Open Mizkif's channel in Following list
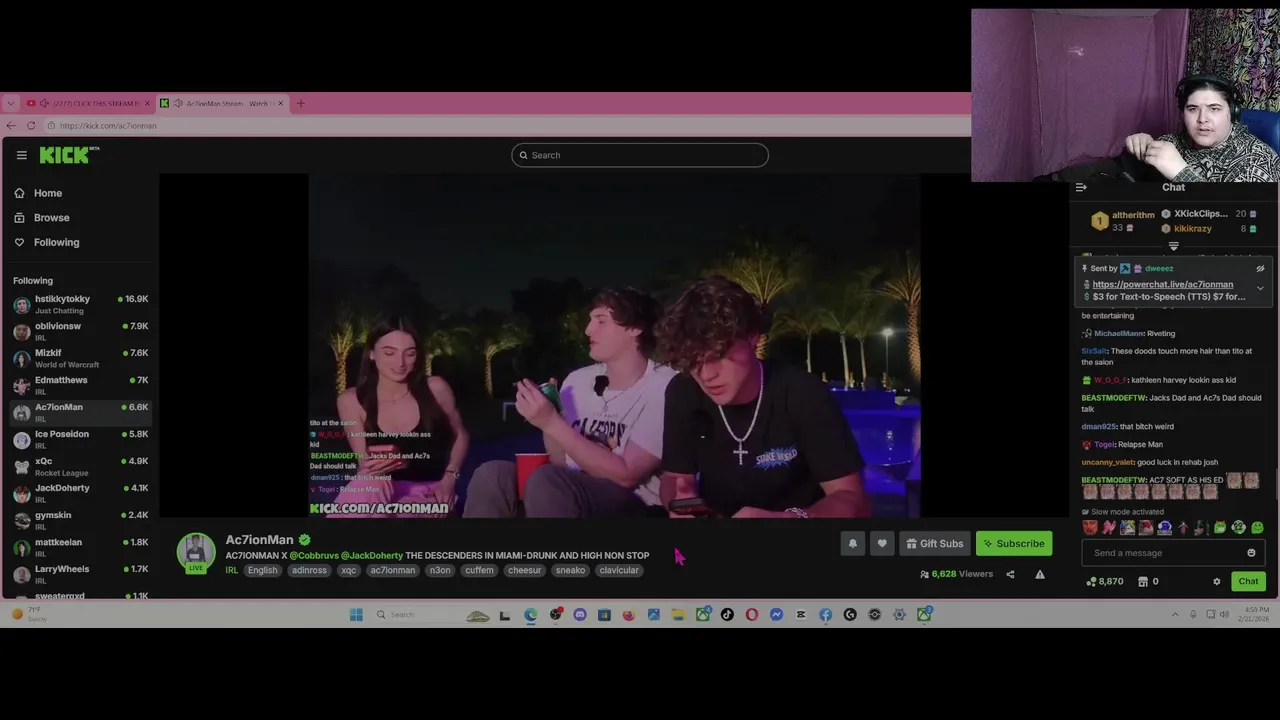Screen dimensions: 1280x720 [x=80, y=358]
